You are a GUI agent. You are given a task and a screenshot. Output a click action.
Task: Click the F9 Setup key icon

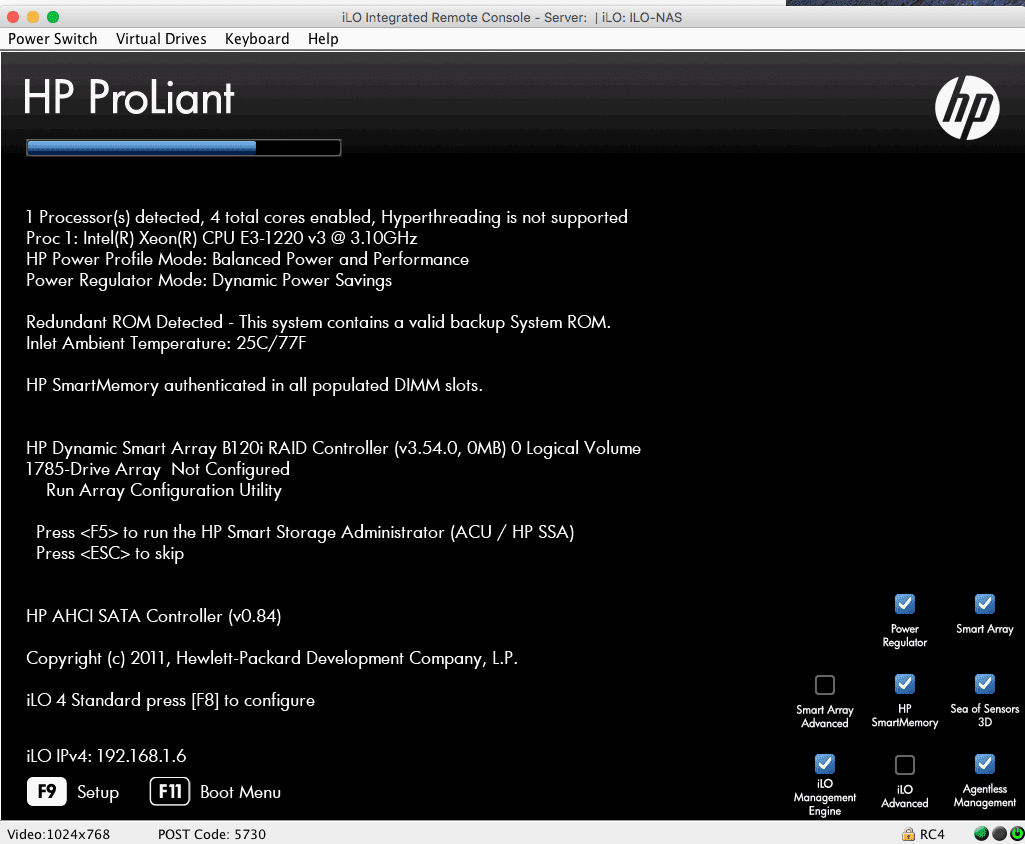point(46,792)
